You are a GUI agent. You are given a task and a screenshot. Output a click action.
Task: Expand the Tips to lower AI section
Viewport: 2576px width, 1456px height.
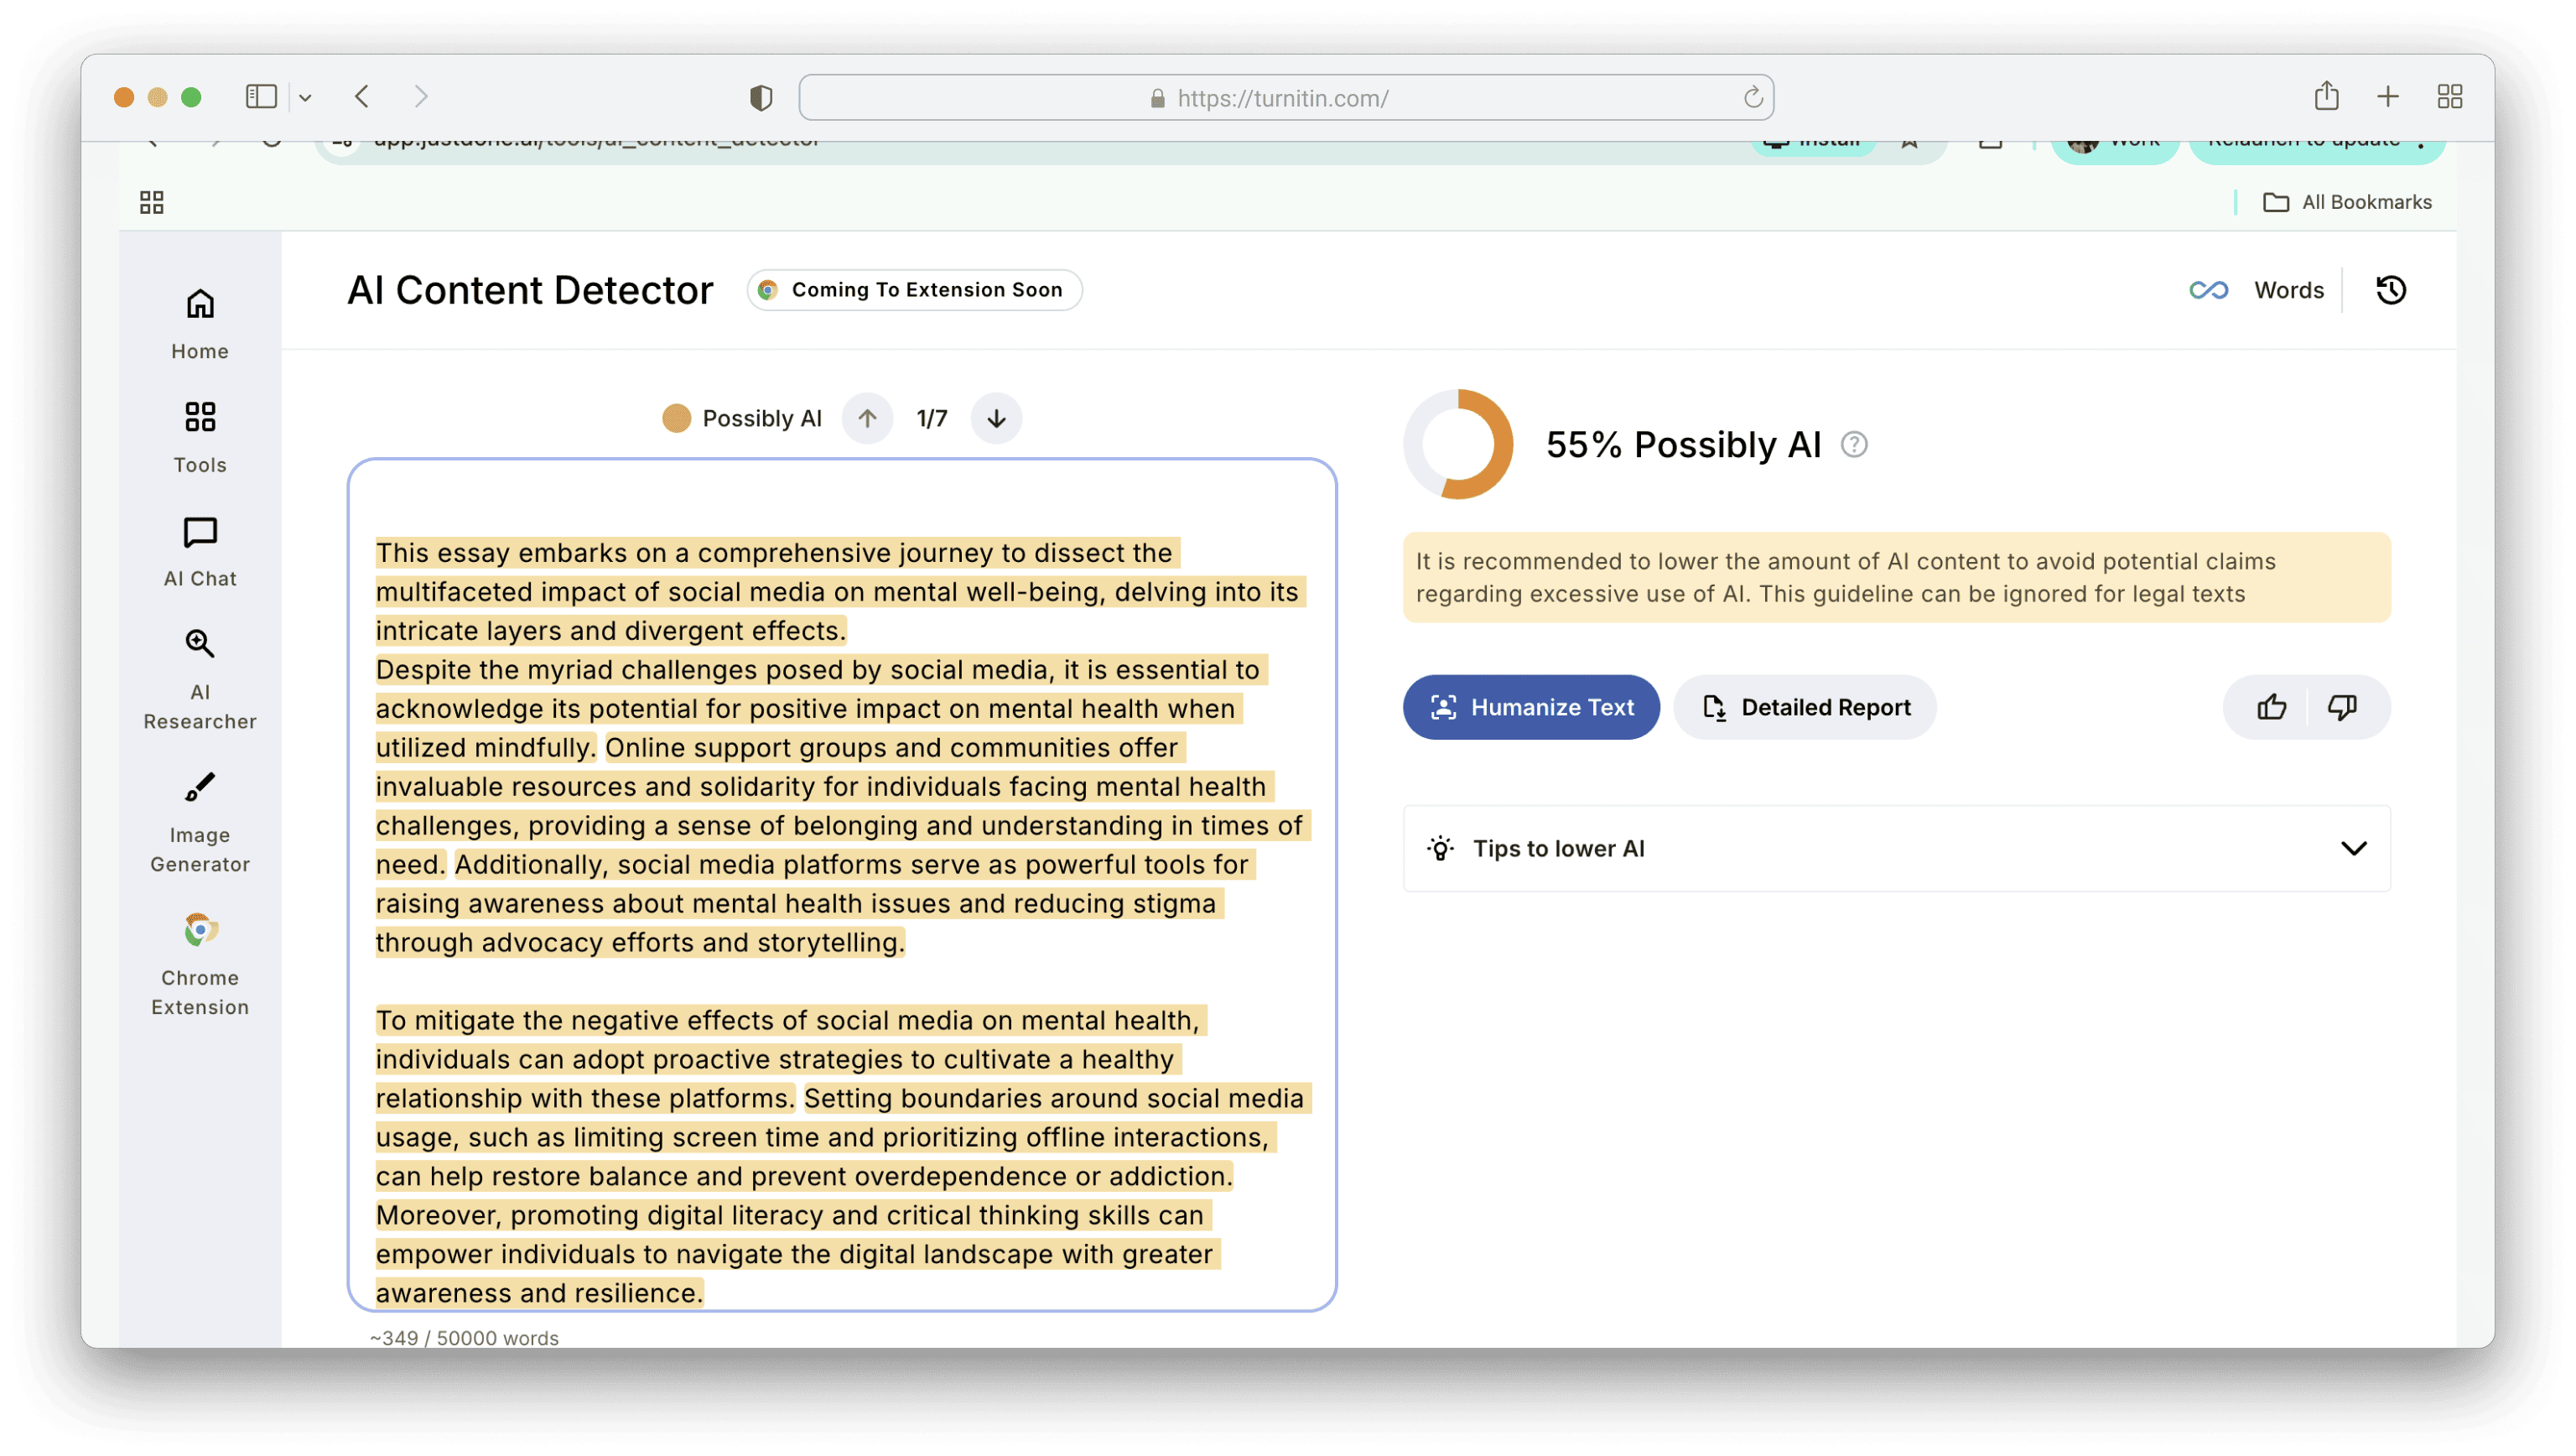coord(2353,848)
